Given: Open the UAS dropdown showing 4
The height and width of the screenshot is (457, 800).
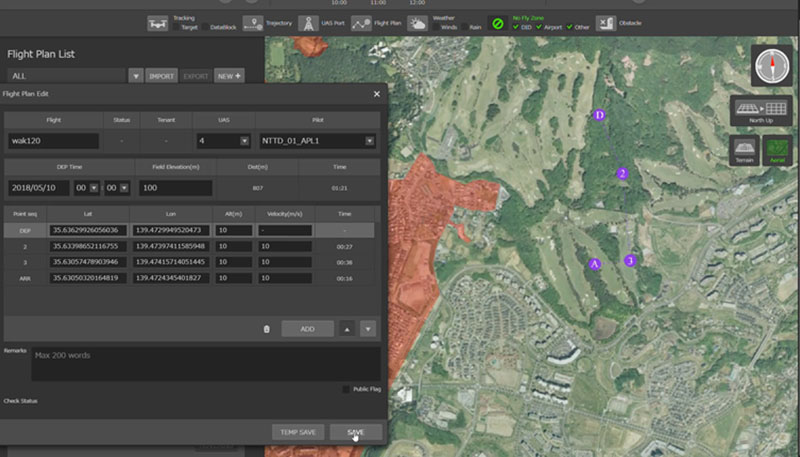Looking at the screenshot, I should pyautogui.click(x=223, y=142).
